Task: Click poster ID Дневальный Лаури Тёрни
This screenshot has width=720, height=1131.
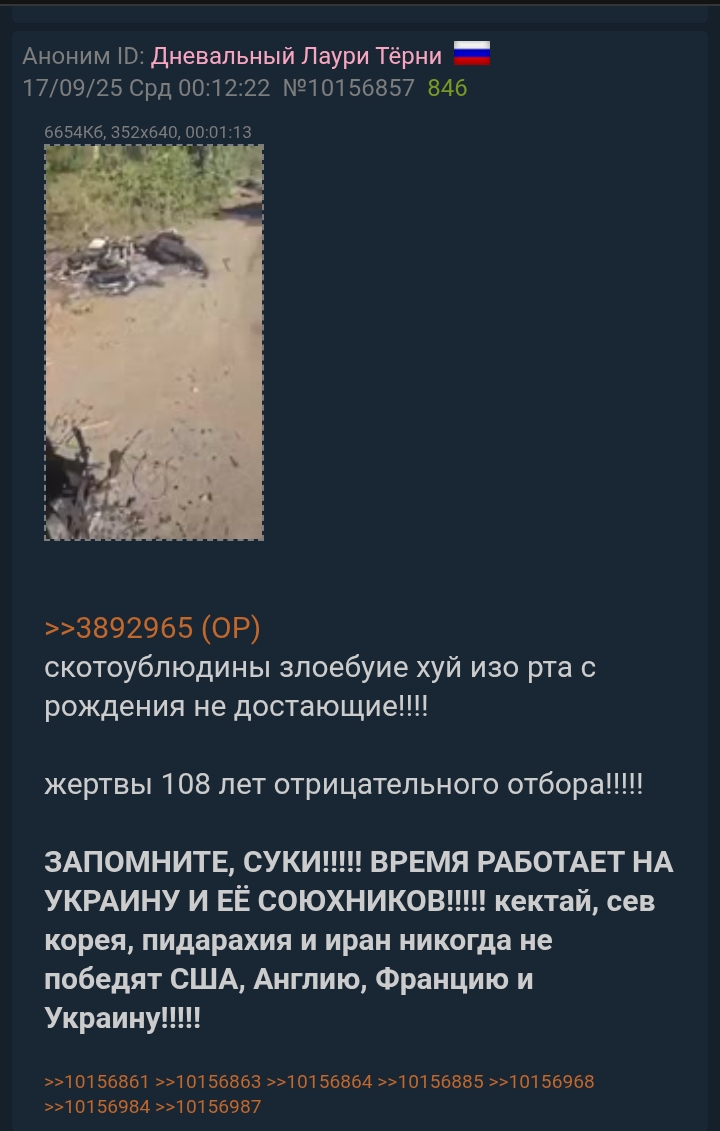Action: (296, 56)
